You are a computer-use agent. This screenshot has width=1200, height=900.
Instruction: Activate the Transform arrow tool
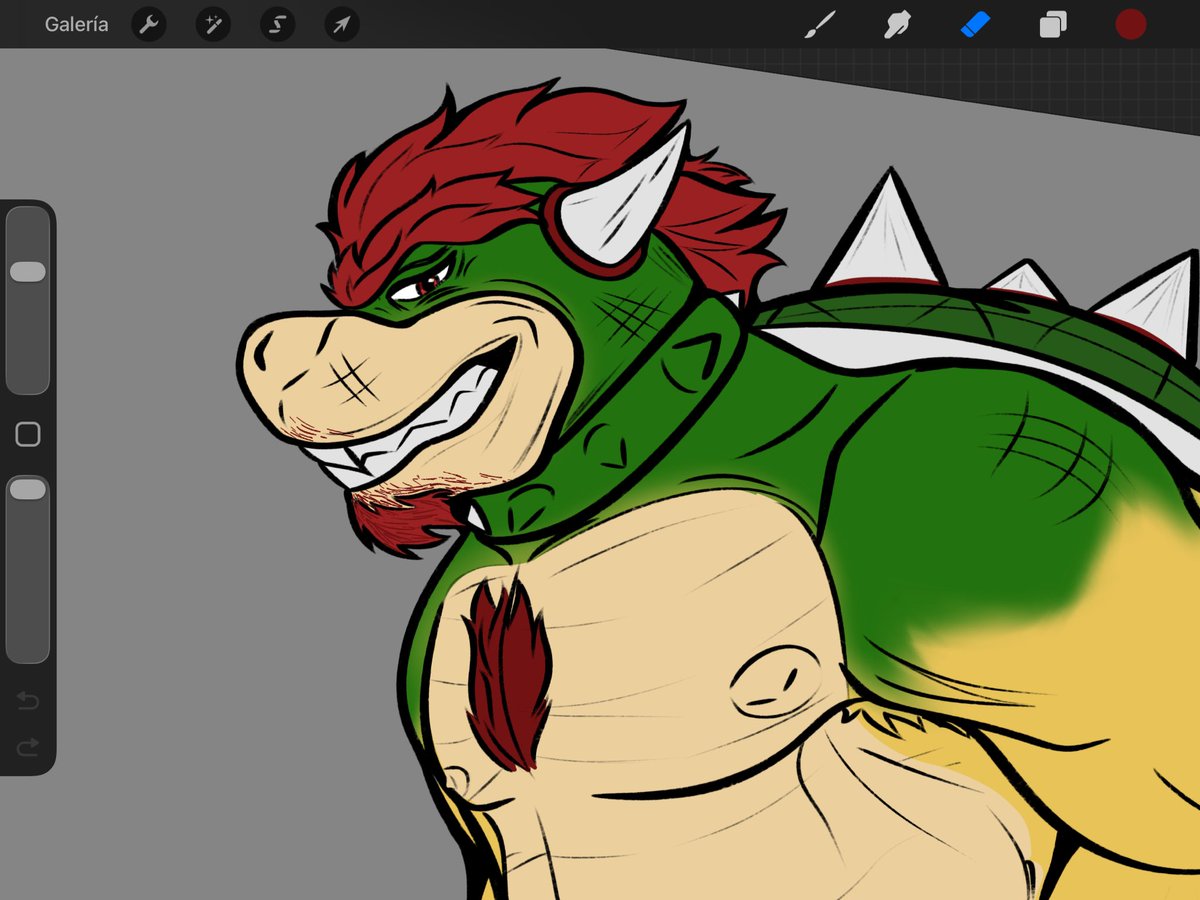tap(342, 25)
